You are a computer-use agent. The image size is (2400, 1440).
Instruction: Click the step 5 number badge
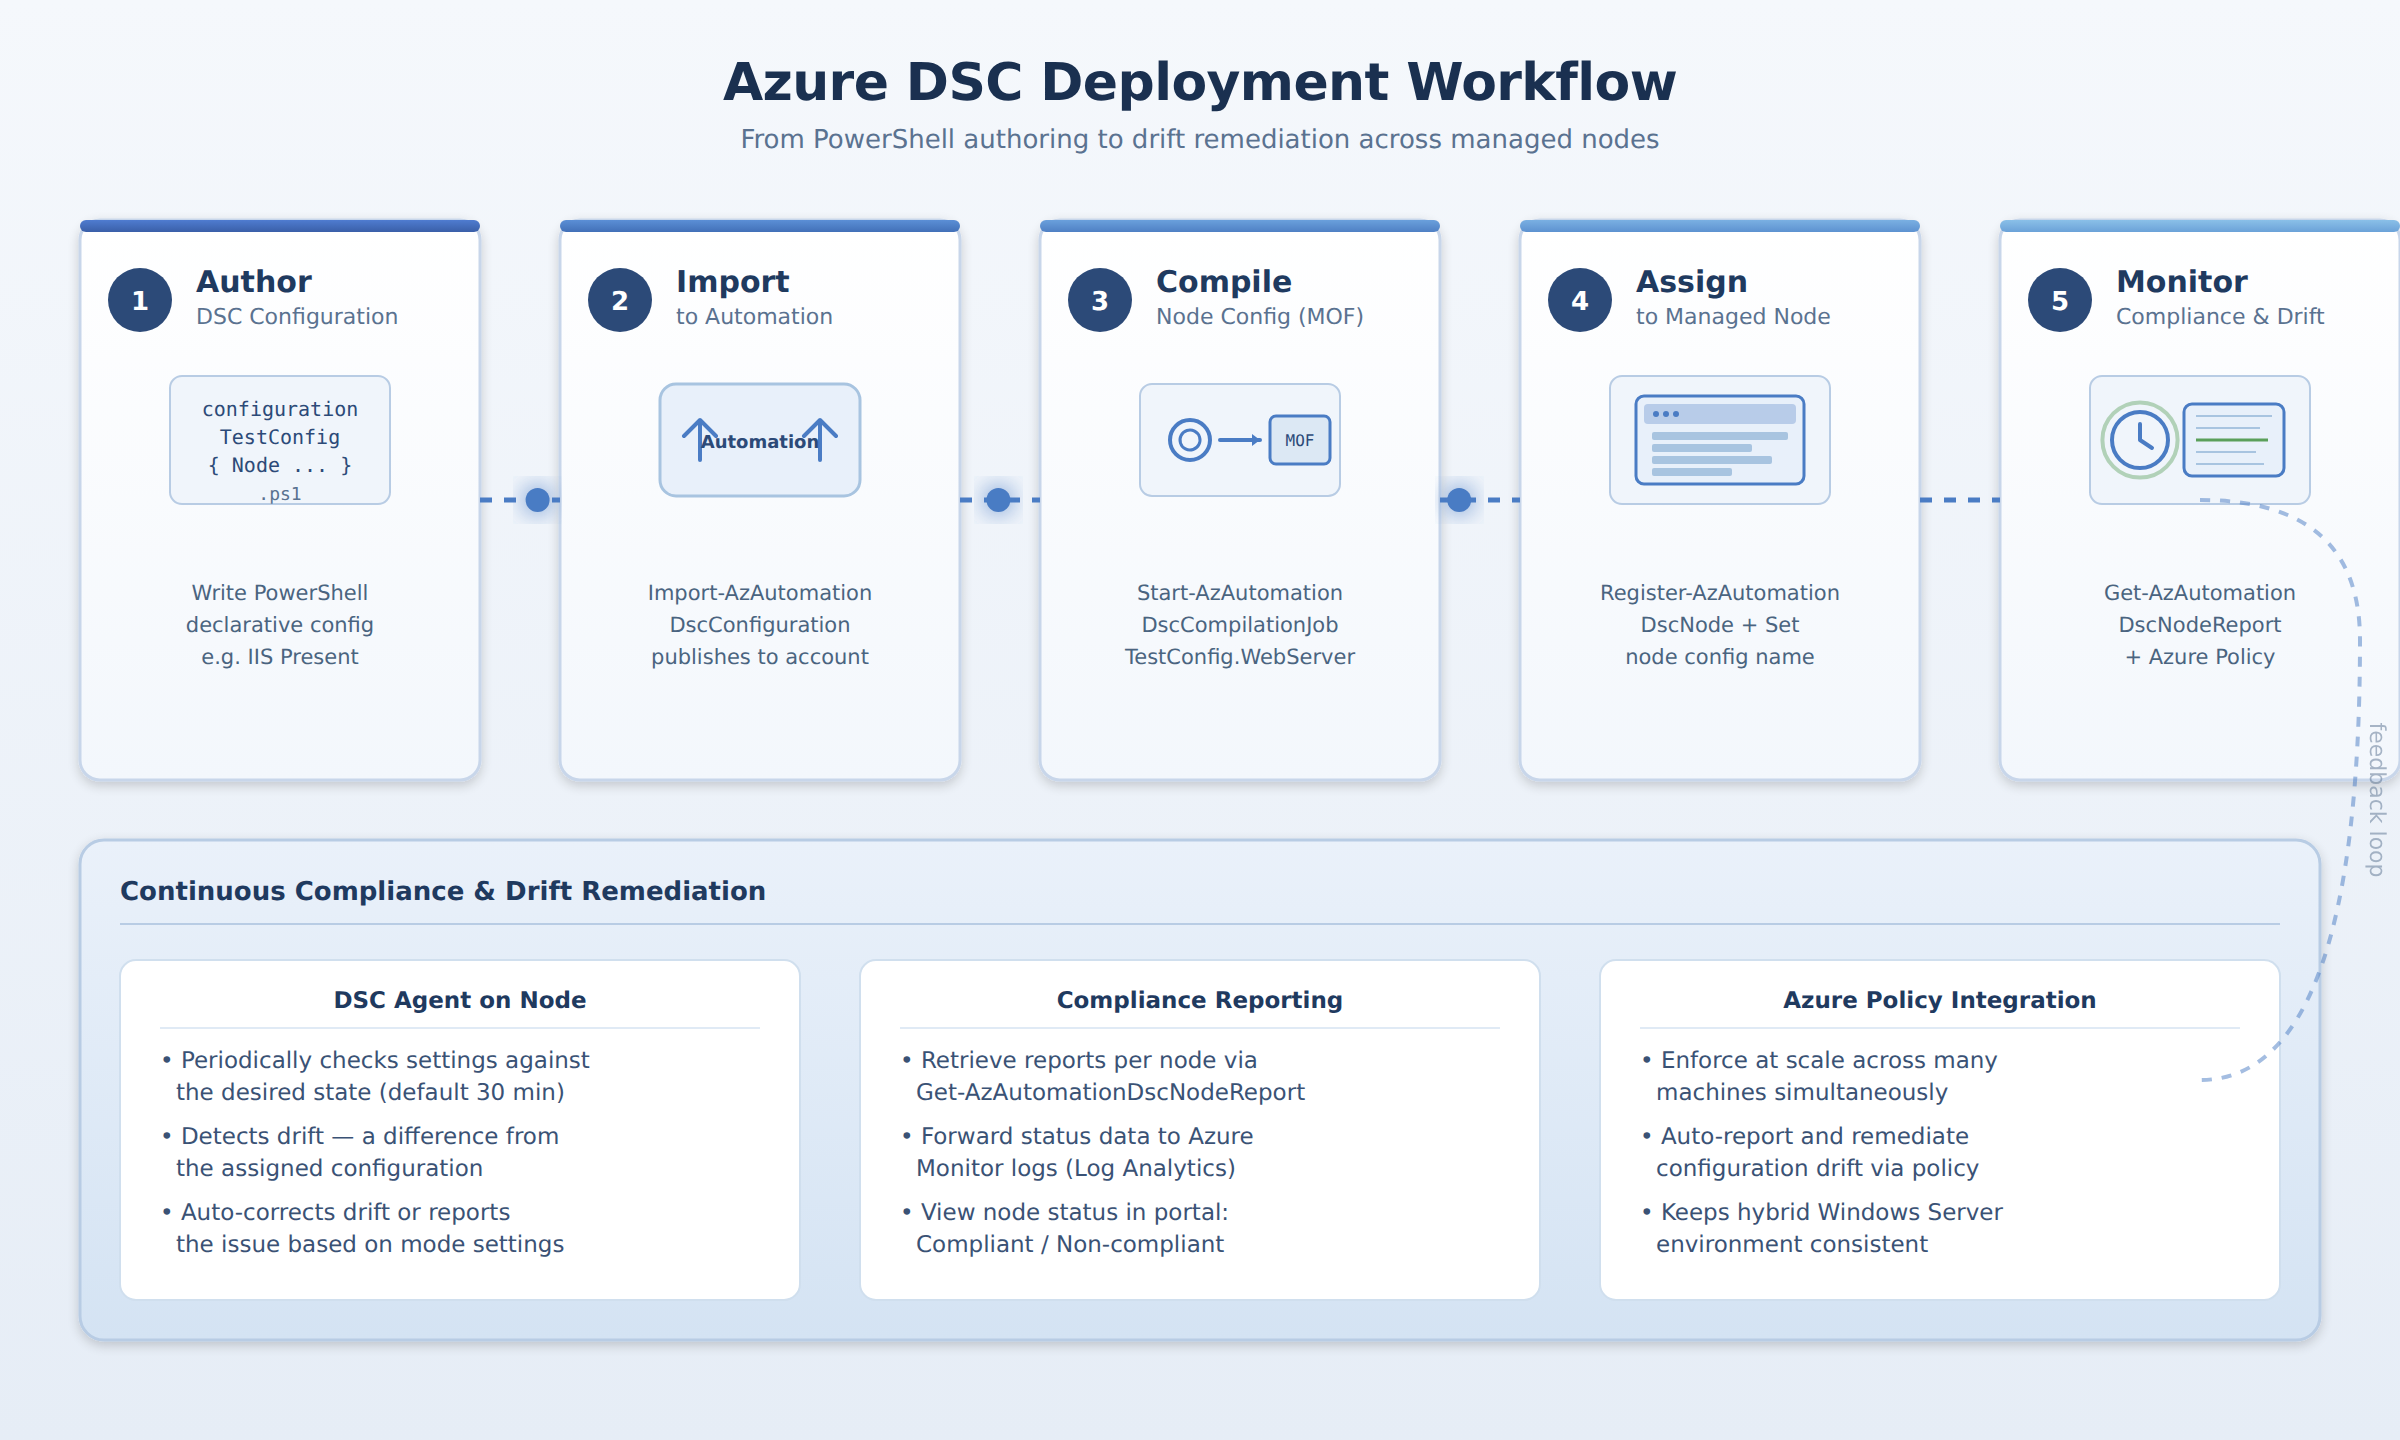2060,300
